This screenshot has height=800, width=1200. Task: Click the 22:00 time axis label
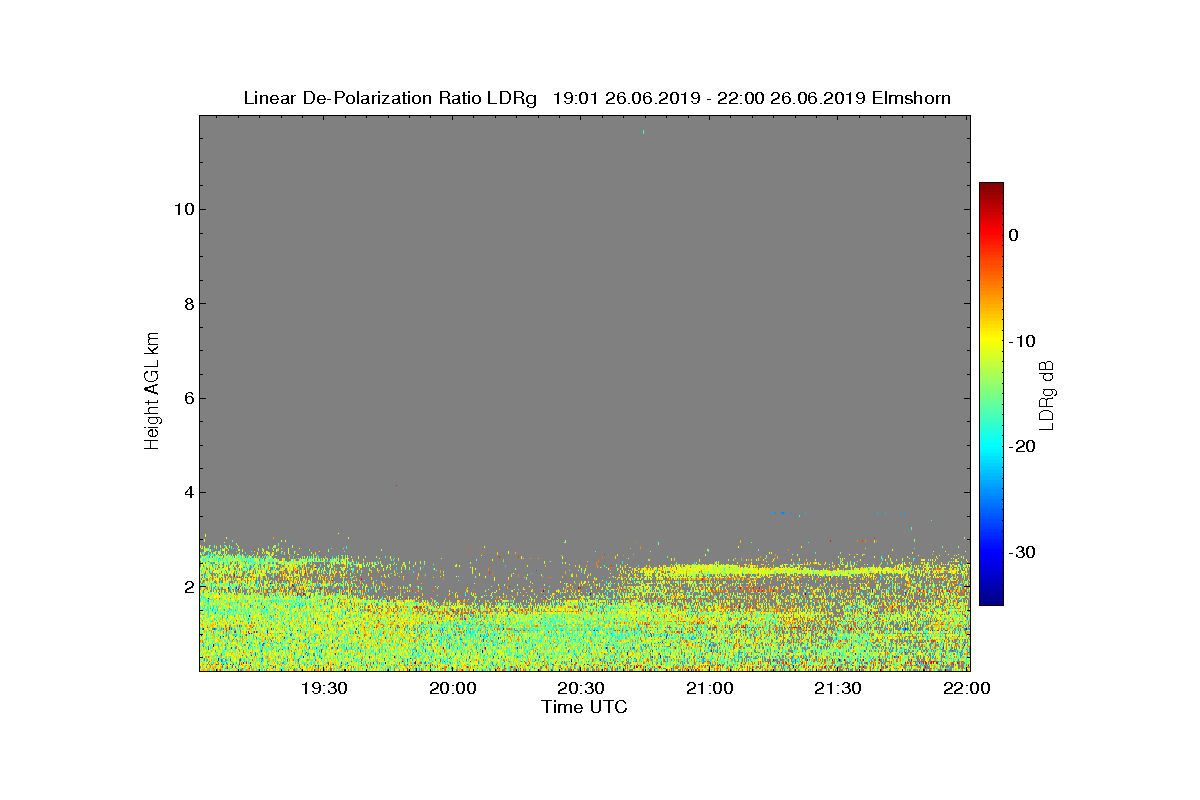(967, 688)
